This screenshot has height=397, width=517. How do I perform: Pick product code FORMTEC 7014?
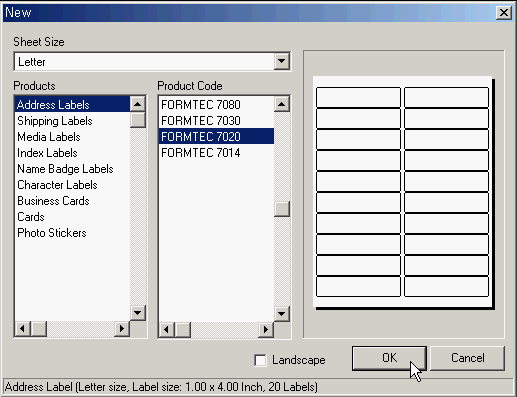[x=216, y=153]
